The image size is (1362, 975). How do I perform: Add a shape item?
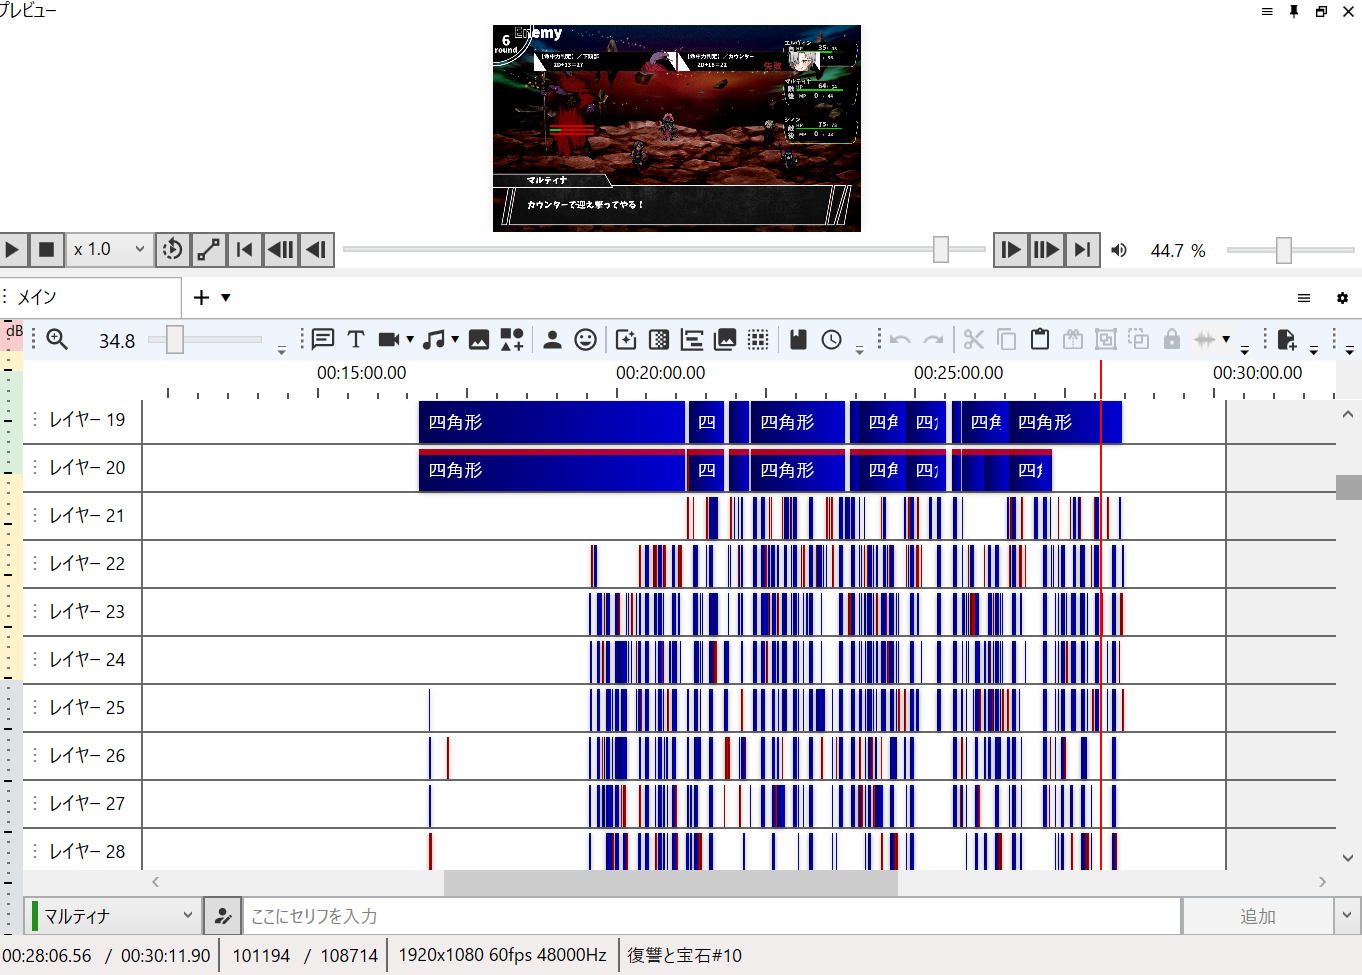pos(512,340)
